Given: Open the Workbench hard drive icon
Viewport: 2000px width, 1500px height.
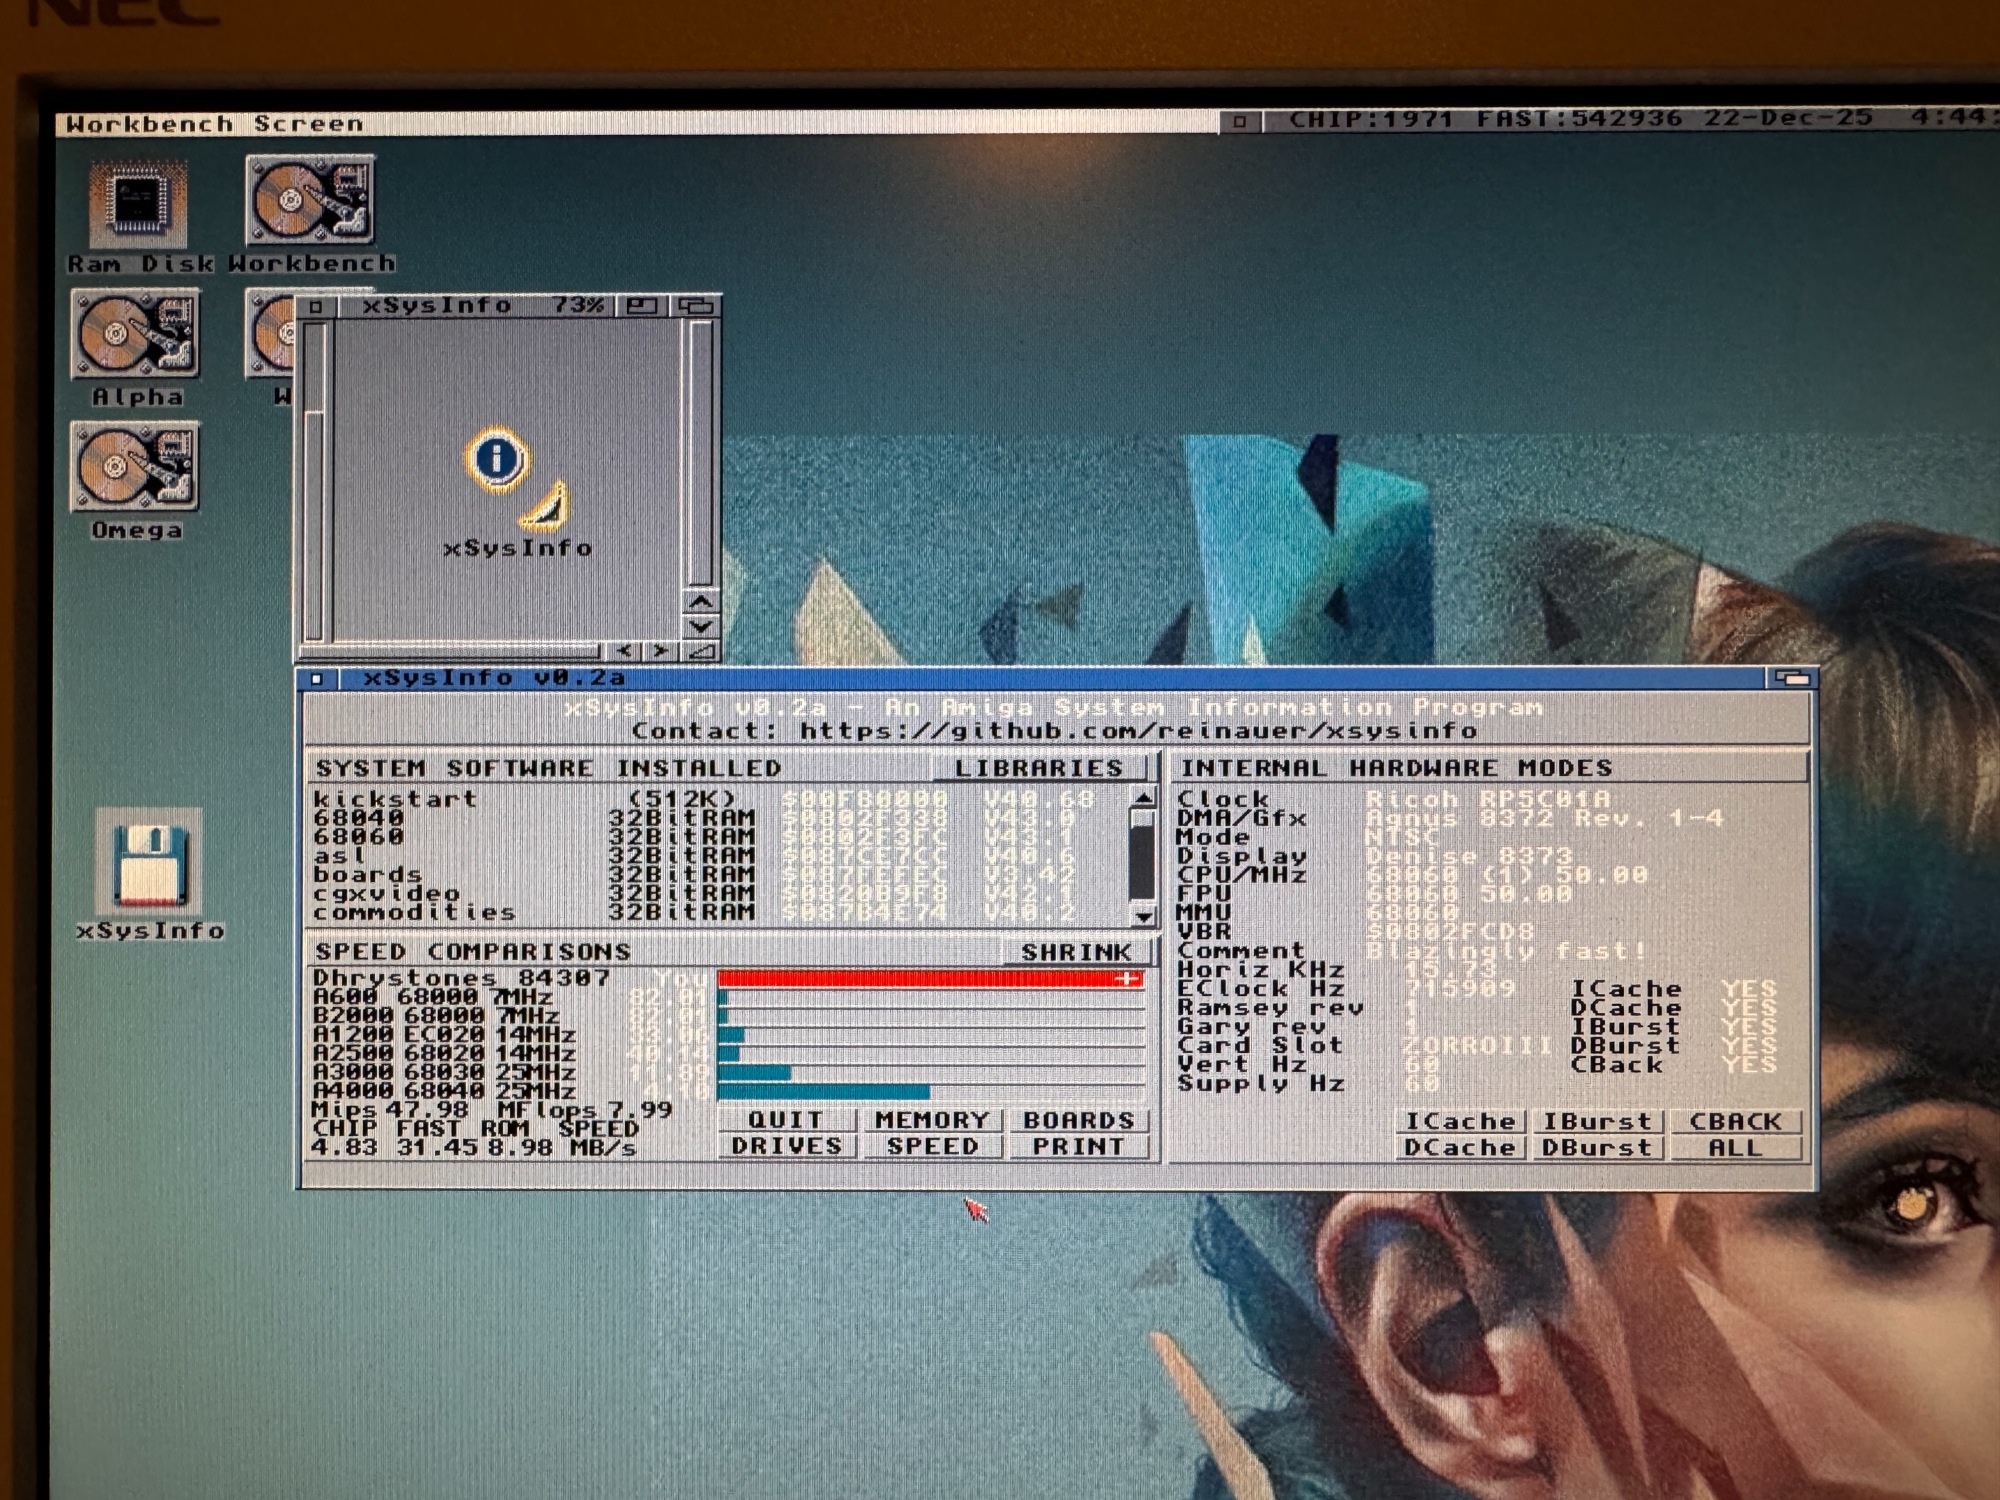Looking at the screenshot, I should pos(311,200).
